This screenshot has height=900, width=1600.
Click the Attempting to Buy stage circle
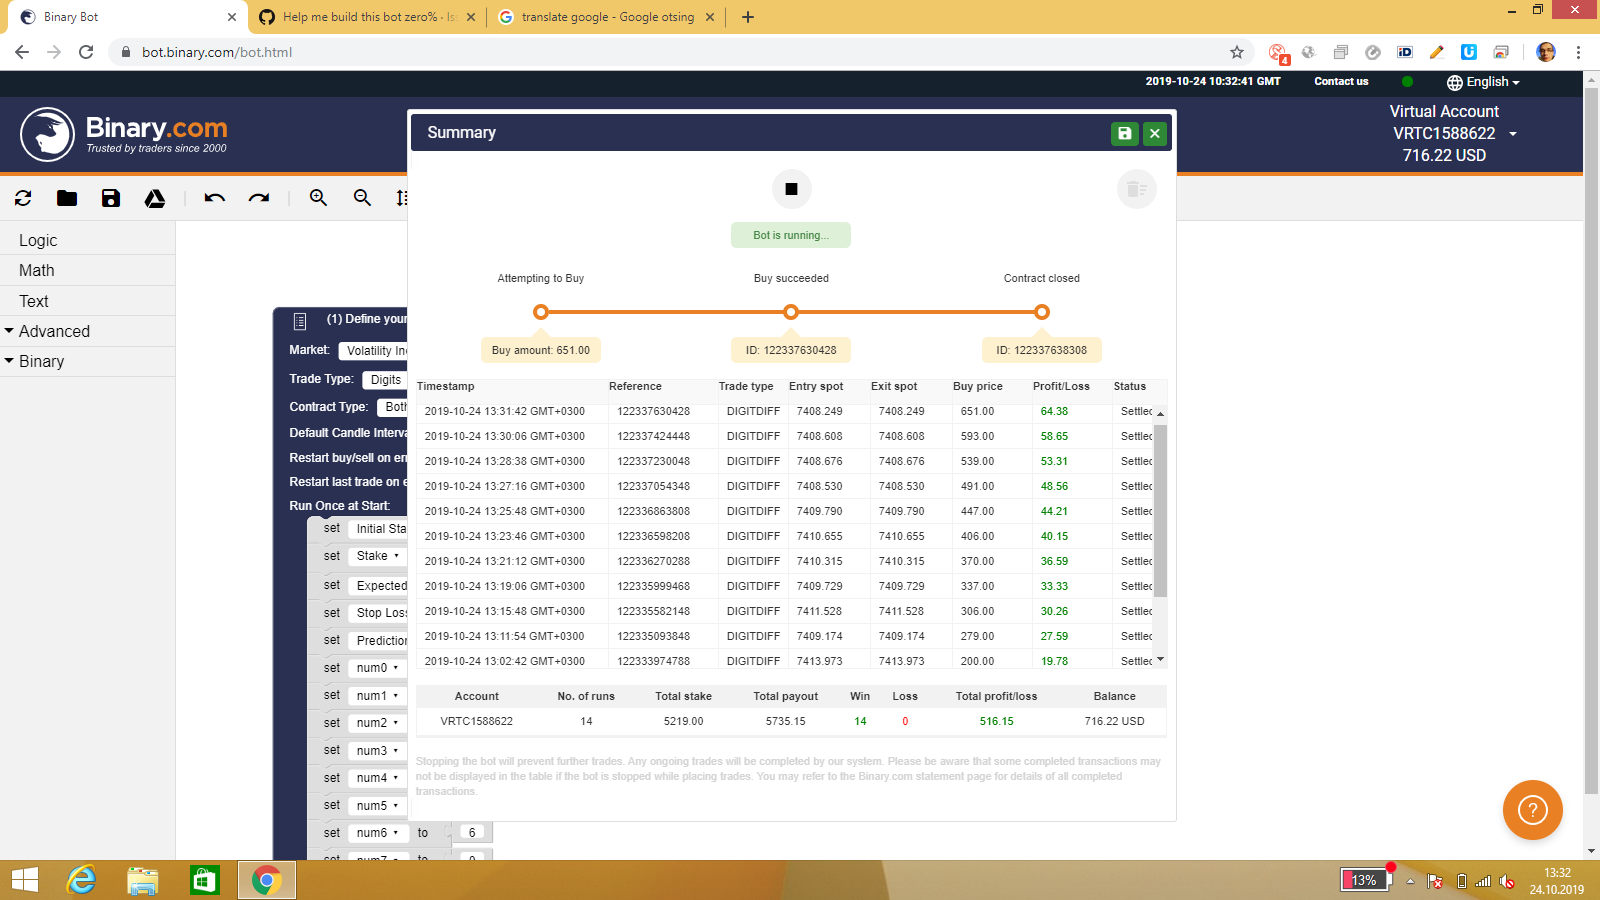[541, 312]
